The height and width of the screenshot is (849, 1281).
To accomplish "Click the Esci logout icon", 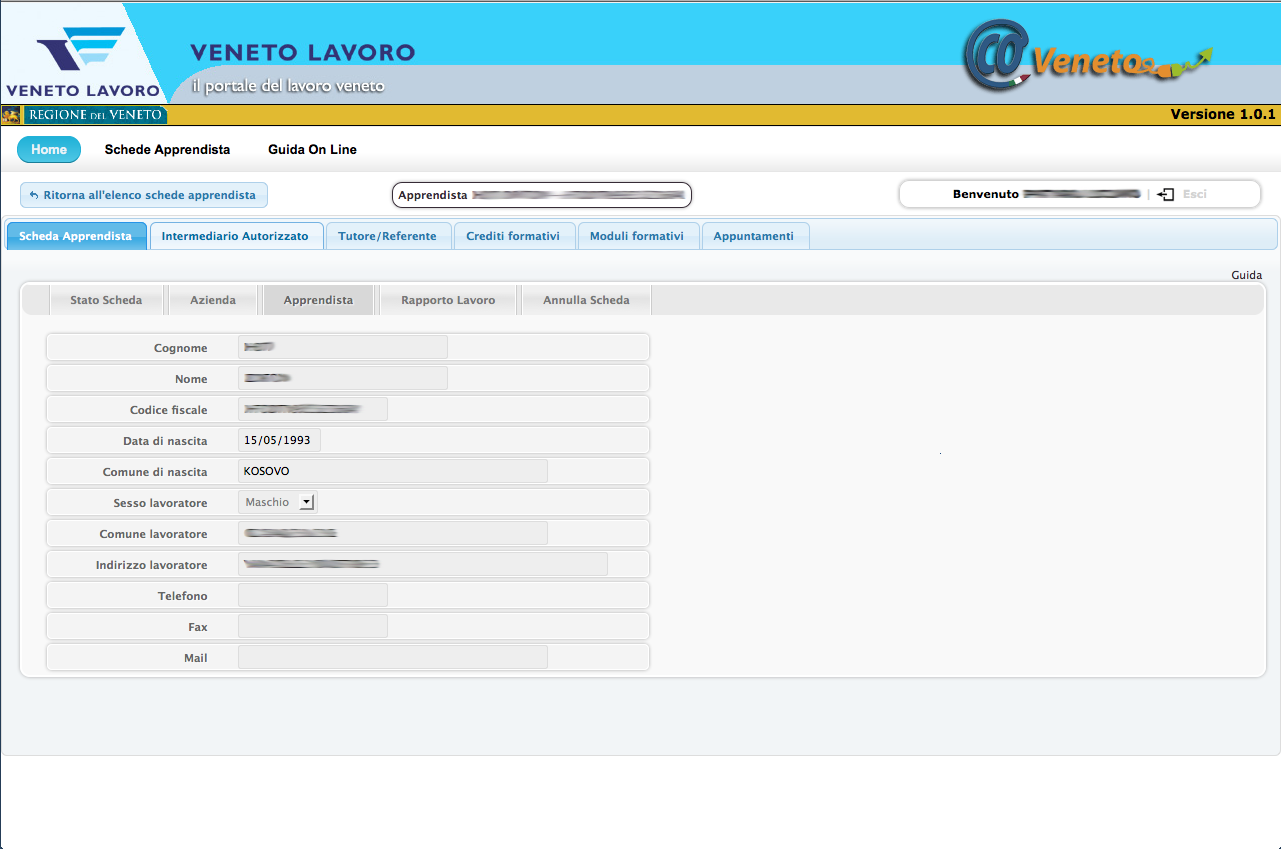I will click(1165, 195).
